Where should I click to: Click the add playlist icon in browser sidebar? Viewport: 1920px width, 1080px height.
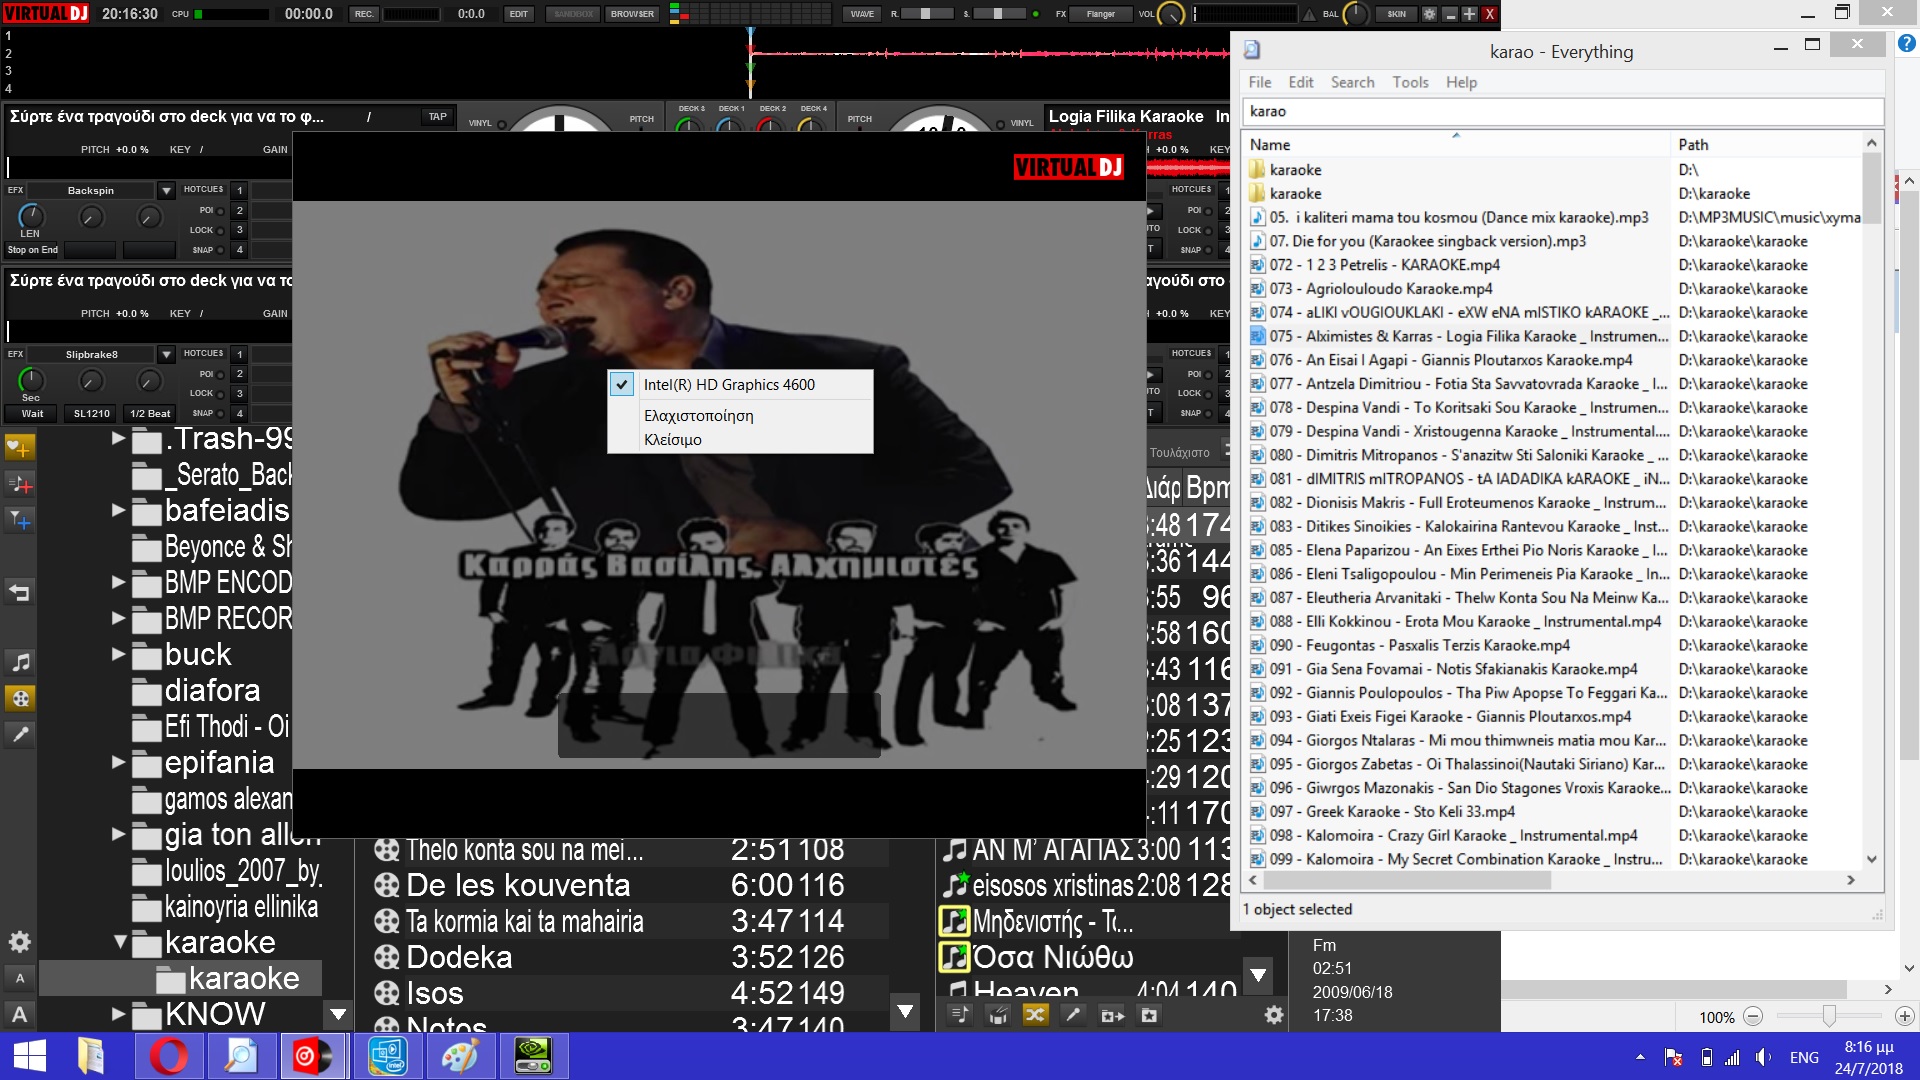[x=19, y=485]
